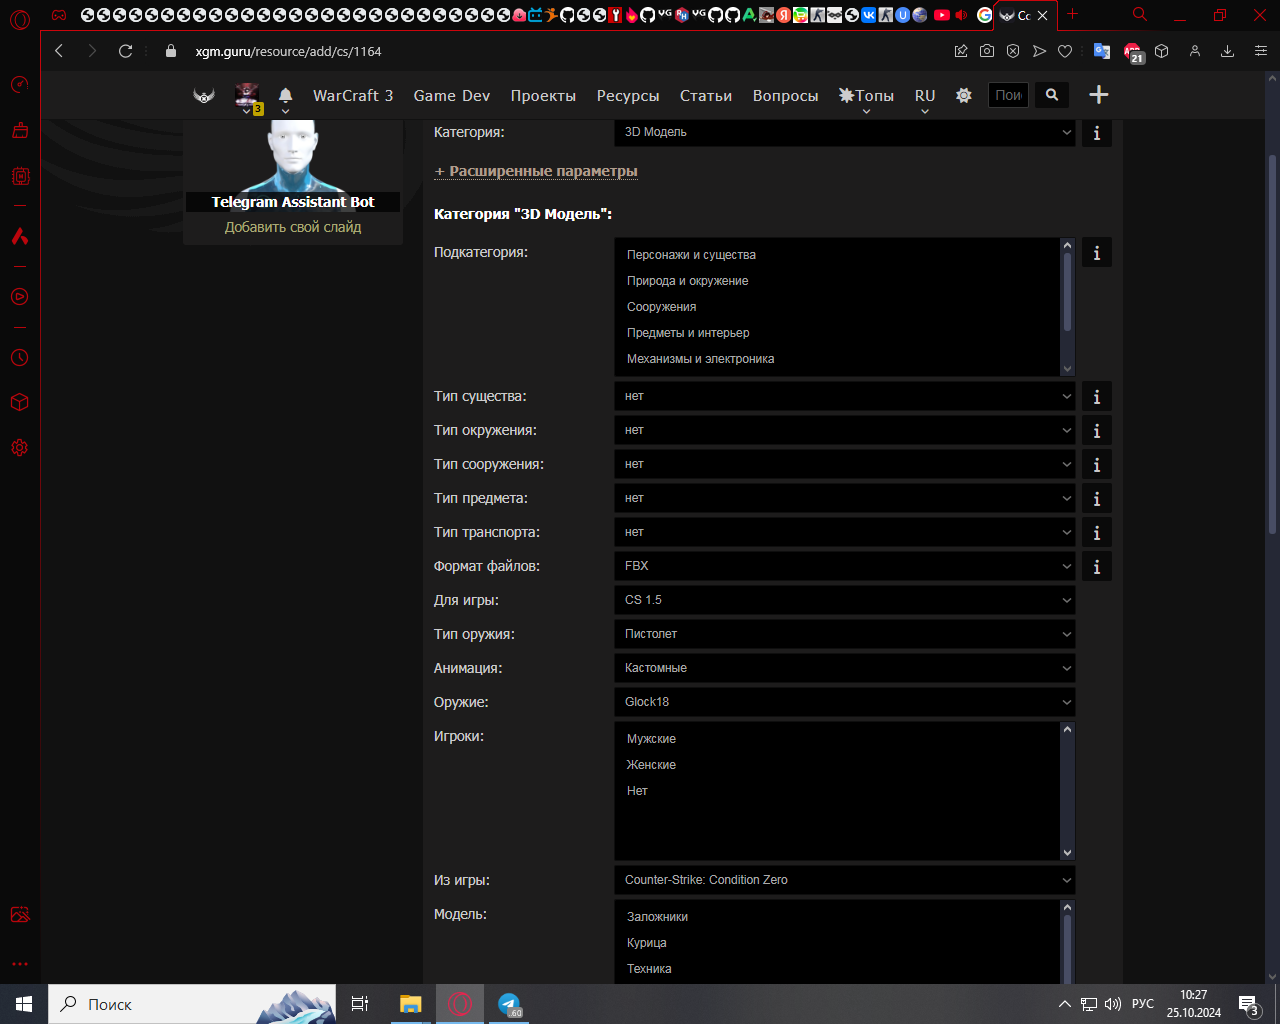Open the Google Translate extension

coord(1101,51)
